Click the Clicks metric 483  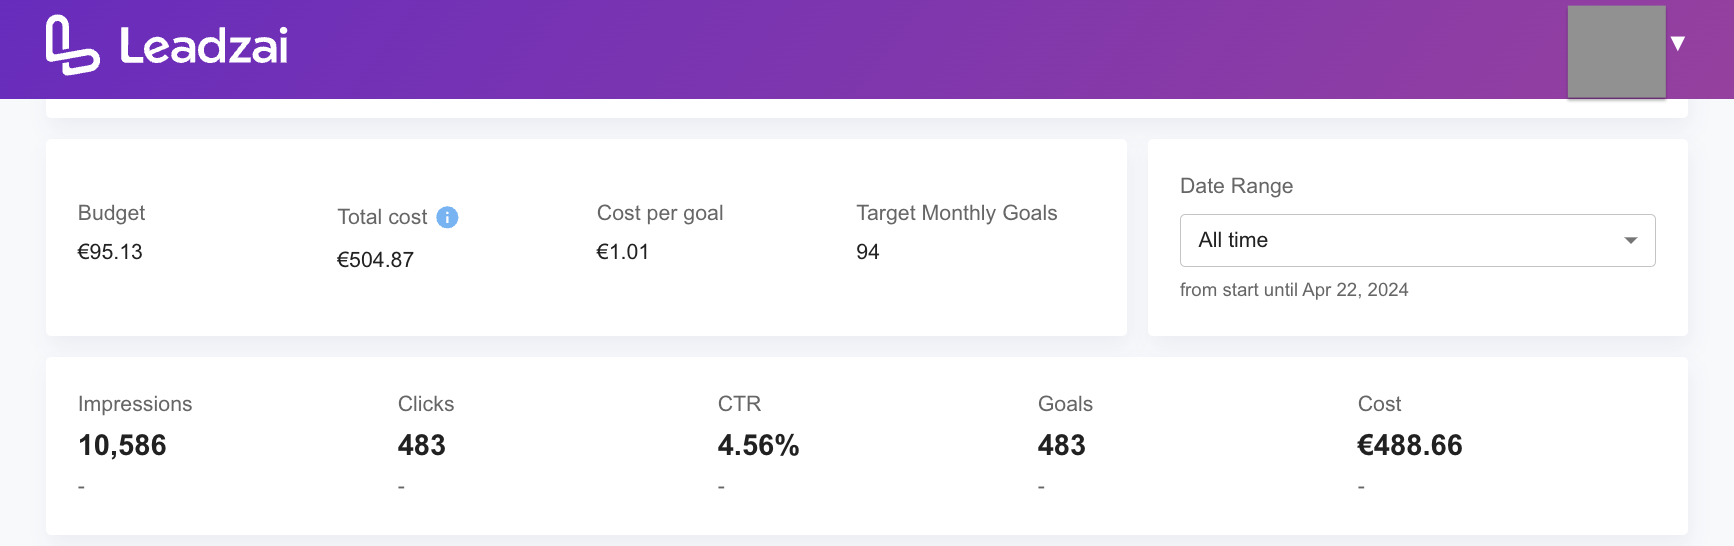click(422, 445)
